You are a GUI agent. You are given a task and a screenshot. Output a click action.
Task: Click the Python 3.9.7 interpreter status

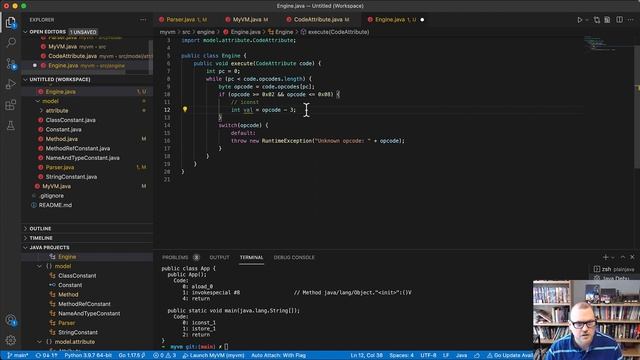[x=88, y=356]
